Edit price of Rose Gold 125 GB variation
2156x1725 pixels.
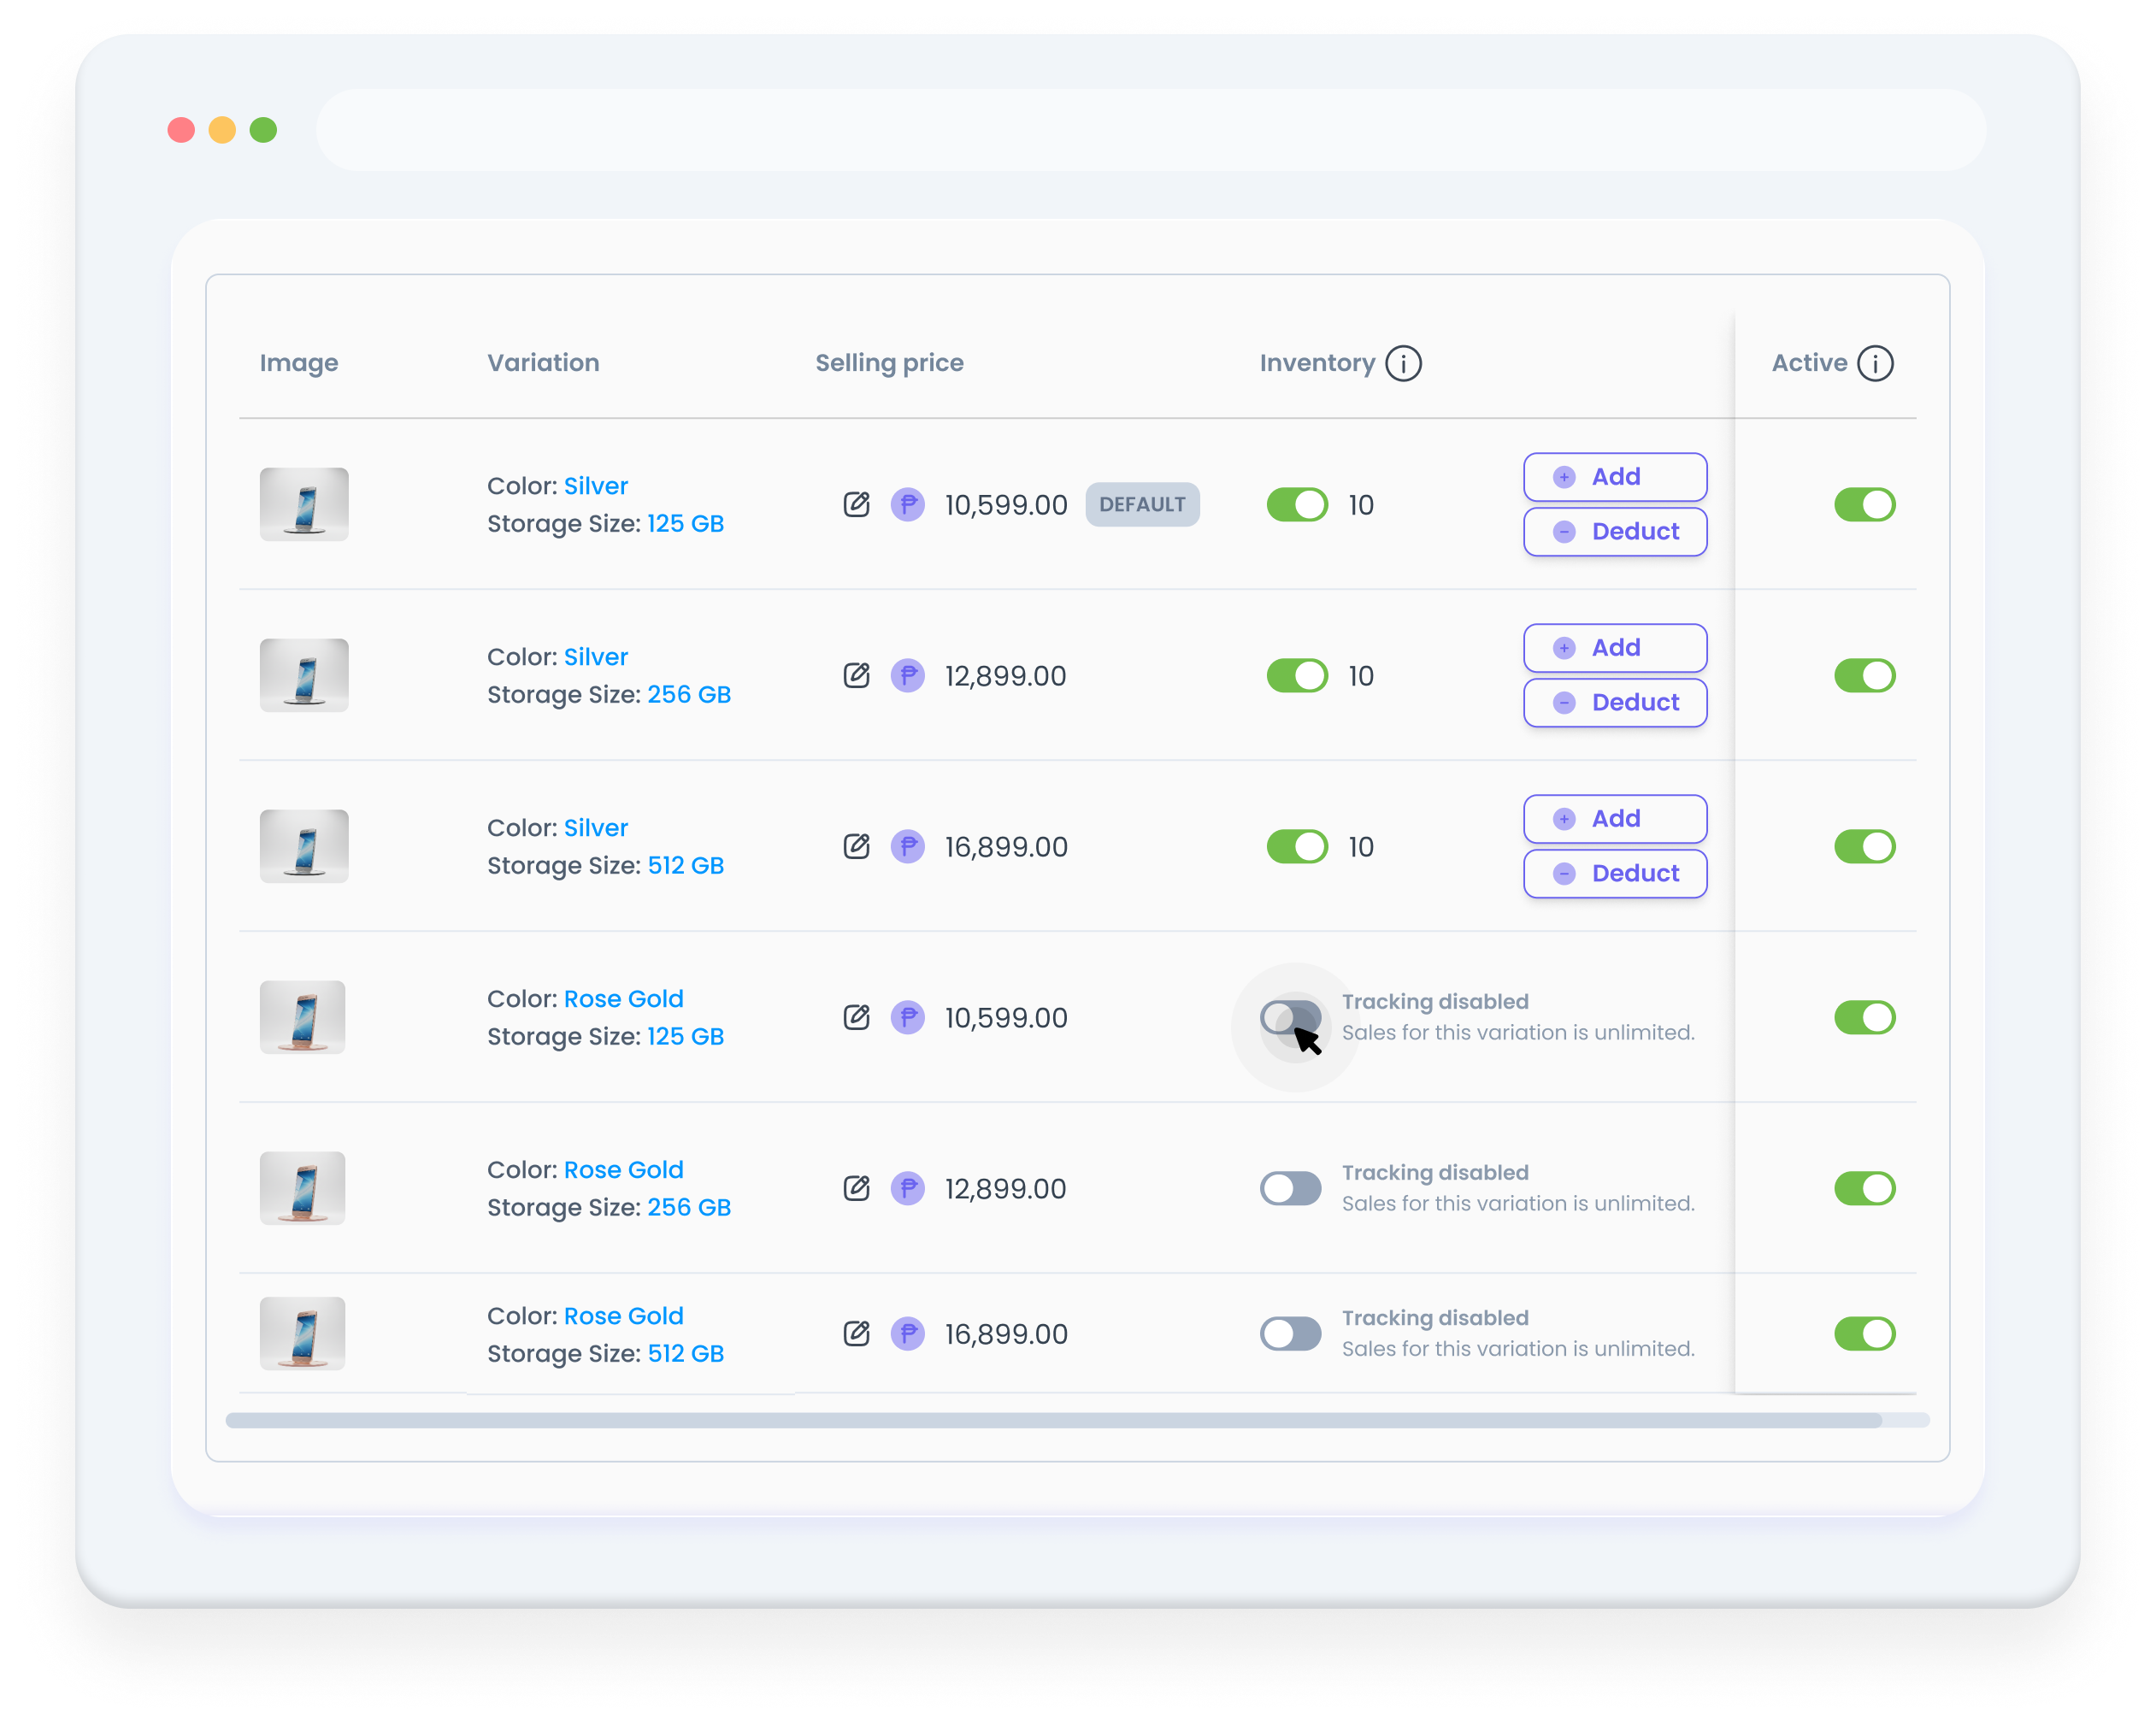(x=856, y=1017)
